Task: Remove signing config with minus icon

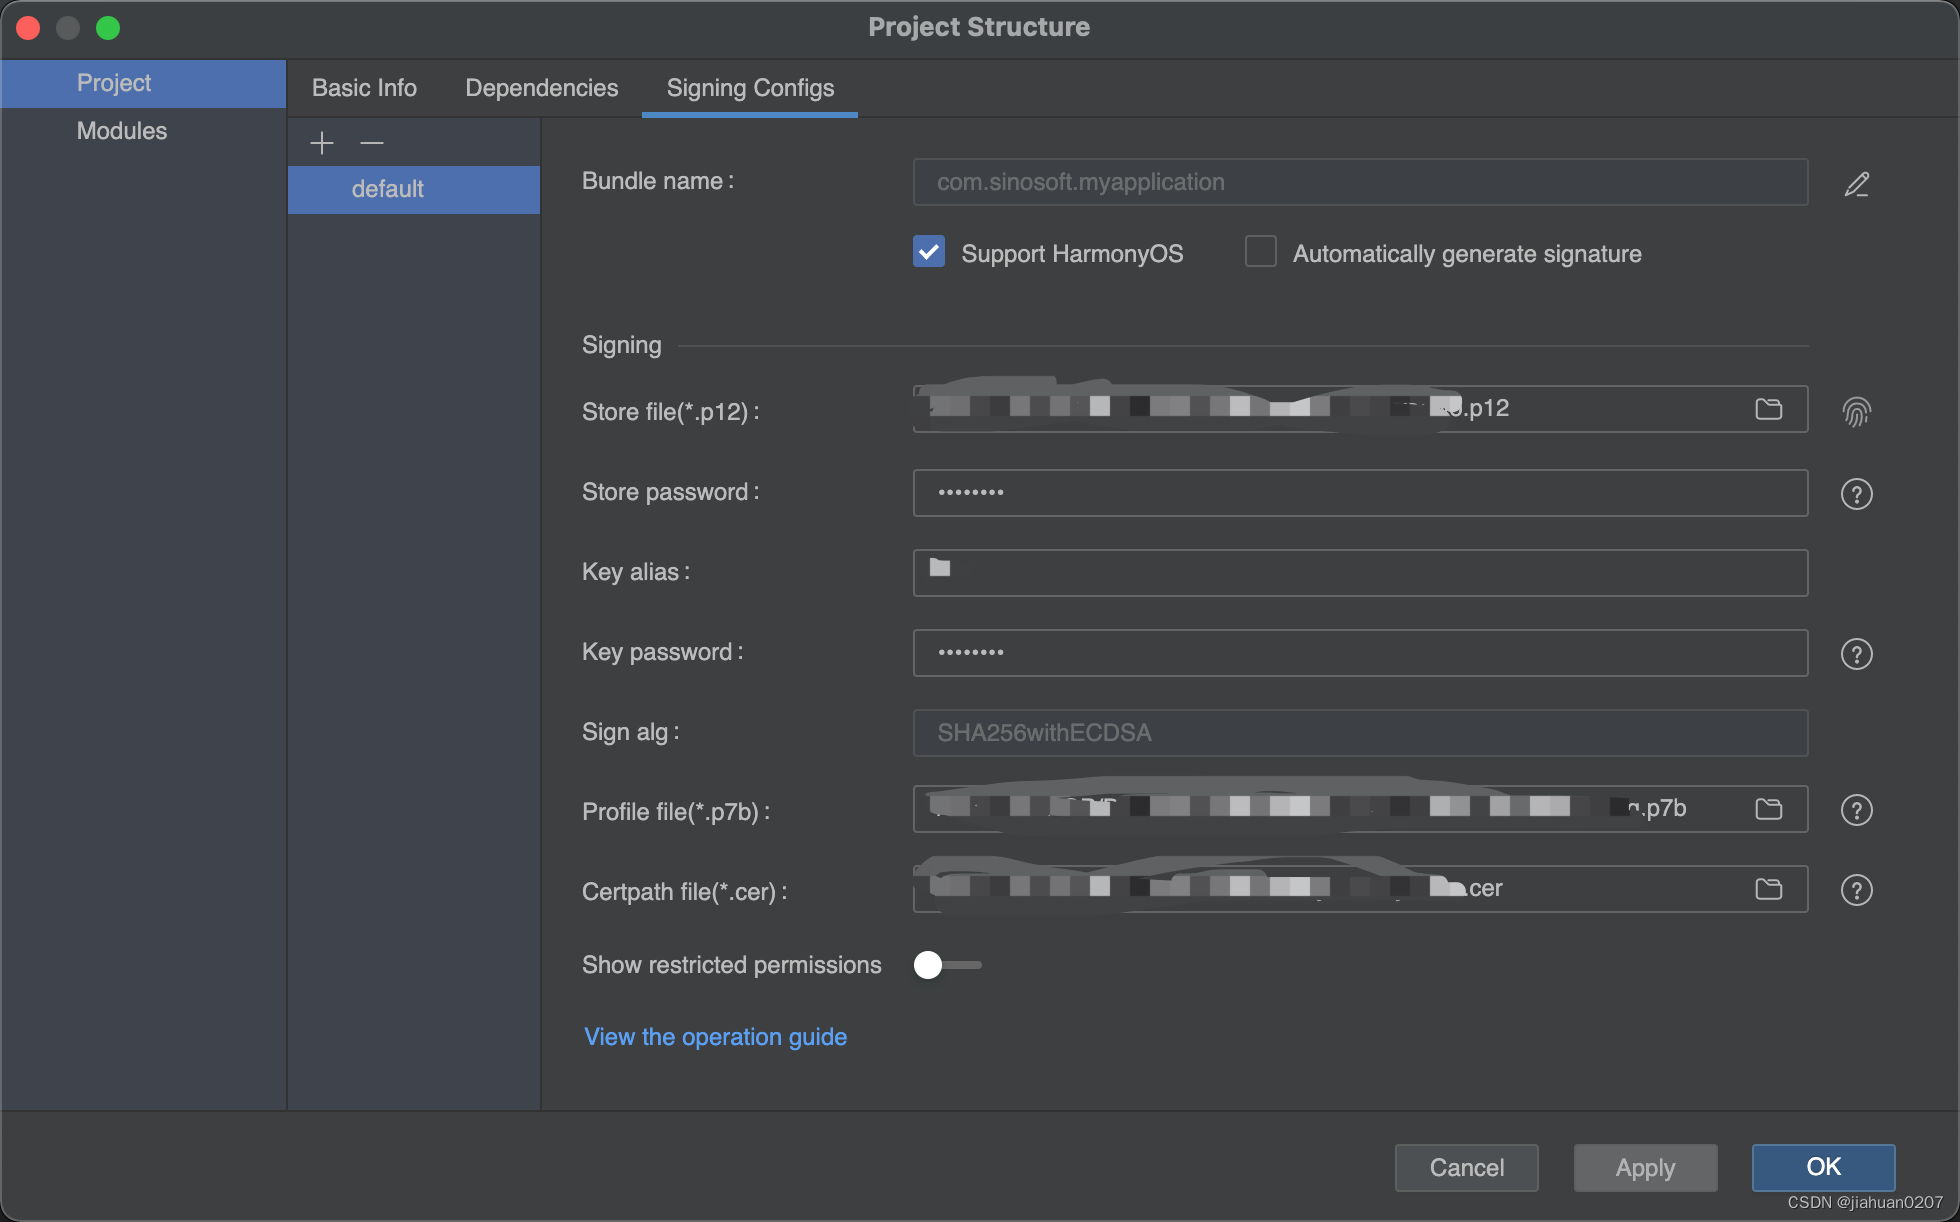Action: 372,143
